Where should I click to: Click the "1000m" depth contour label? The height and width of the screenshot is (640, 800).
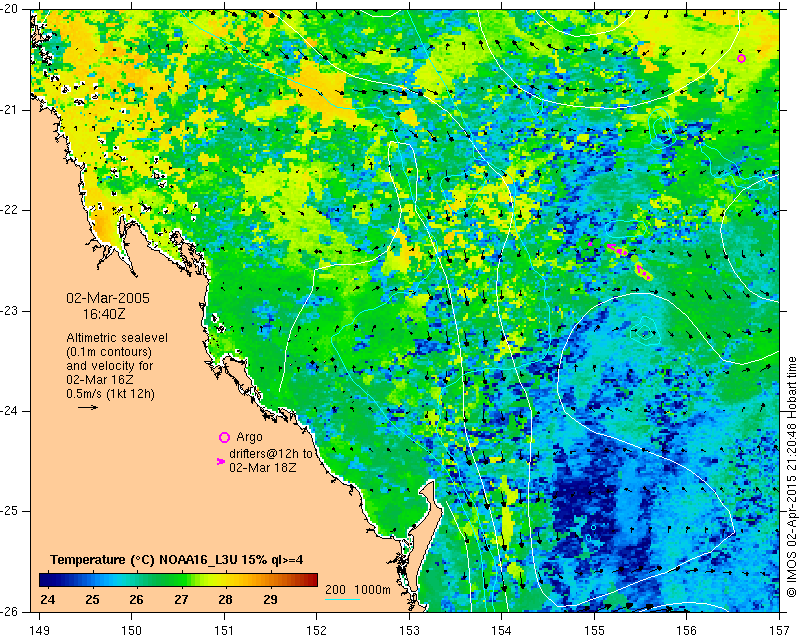tap(372, 589)
